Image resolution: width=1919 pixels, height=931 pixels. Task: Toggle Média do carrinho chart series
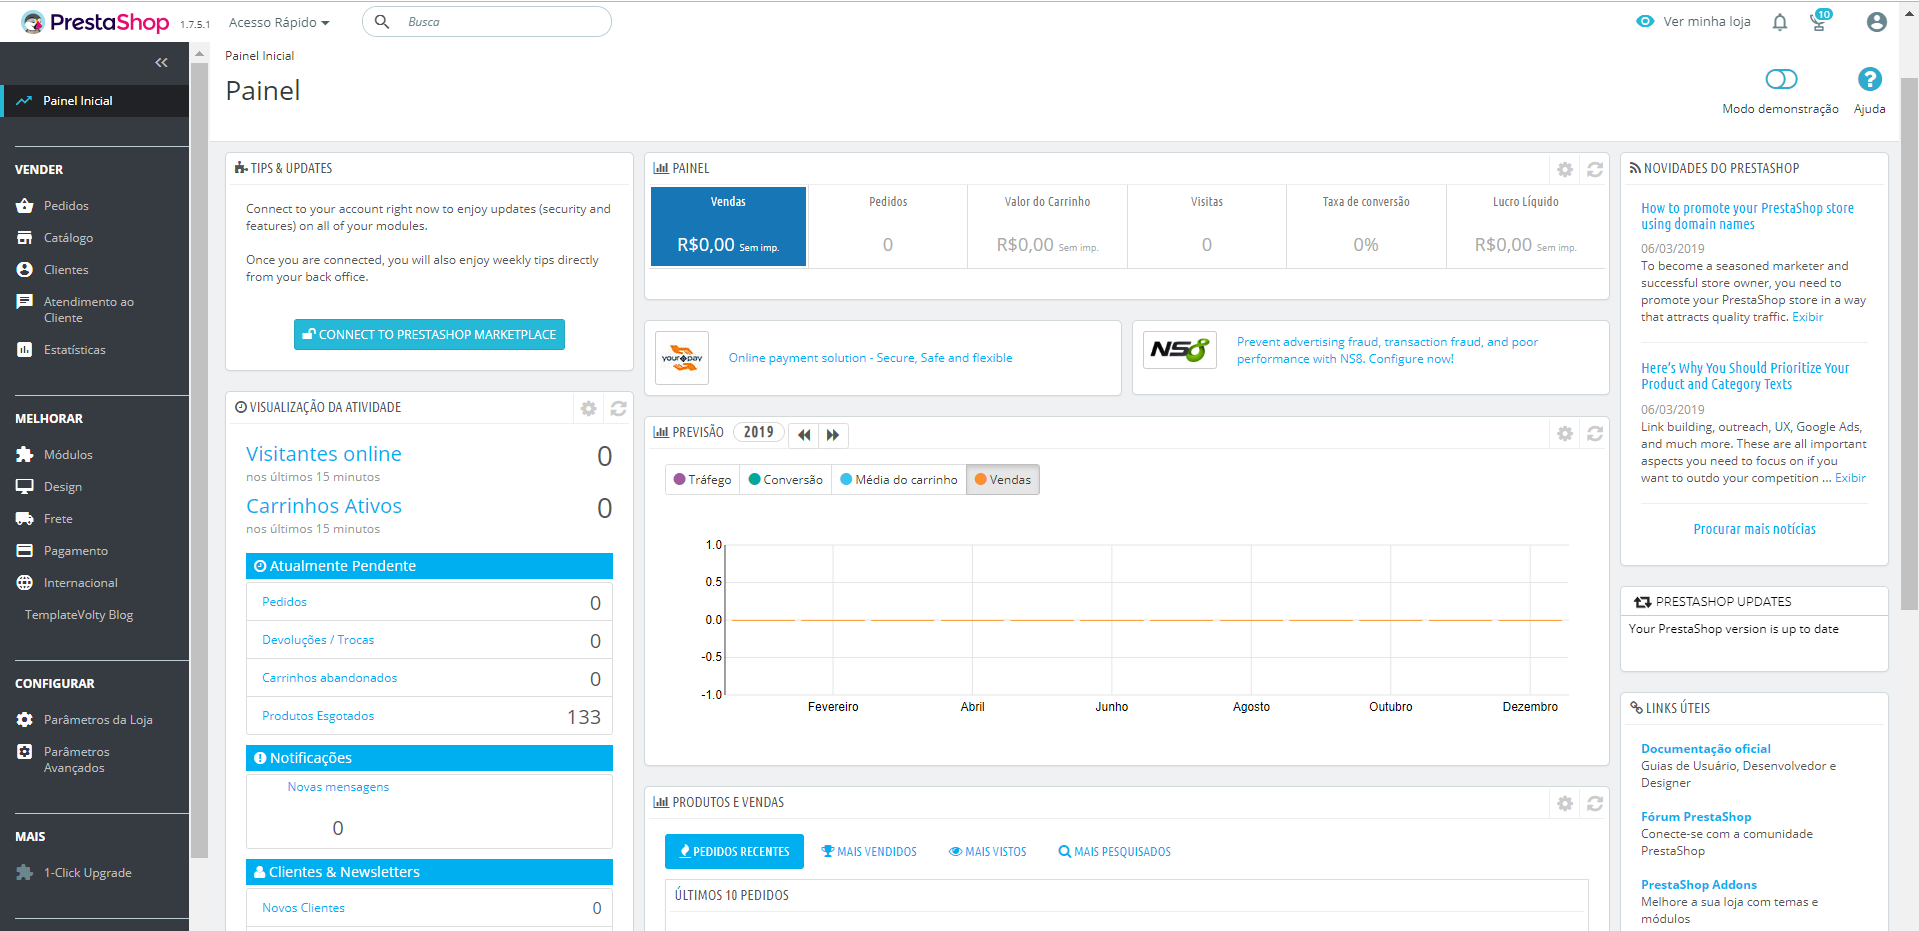(x=899, y=480)
